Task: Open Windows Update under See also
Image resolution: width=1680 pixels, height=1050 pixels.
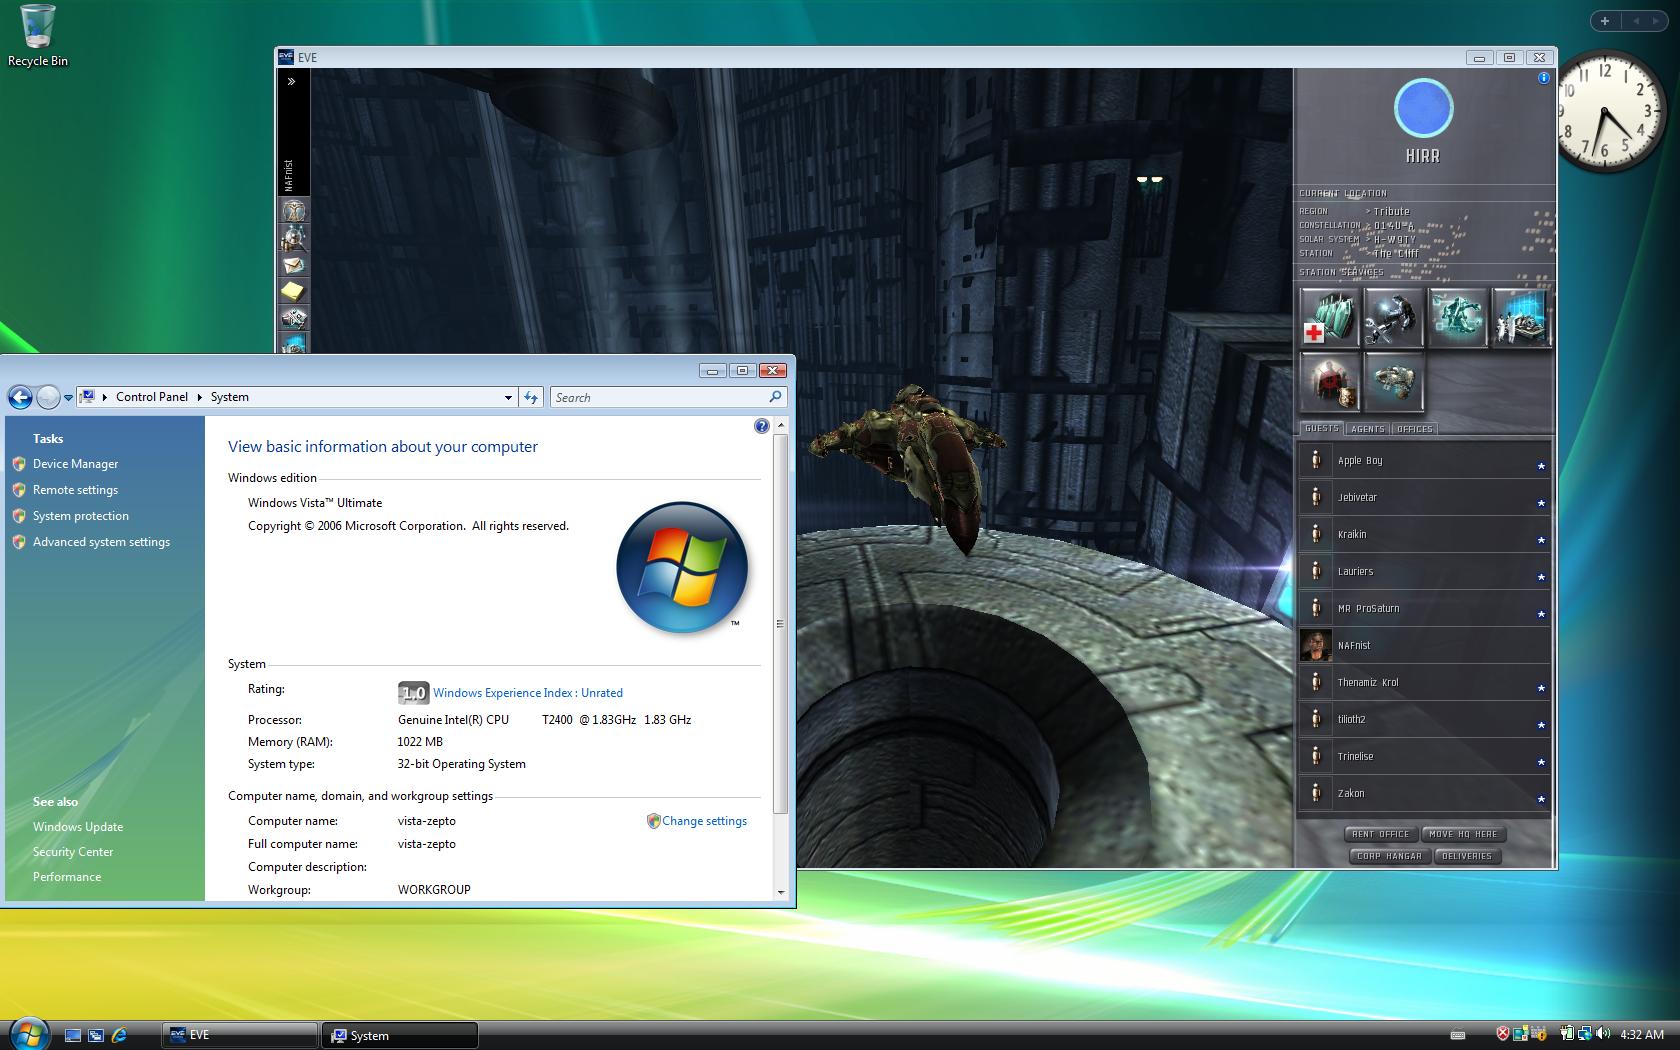Action: pyautogui.click(x=78, y=827)
